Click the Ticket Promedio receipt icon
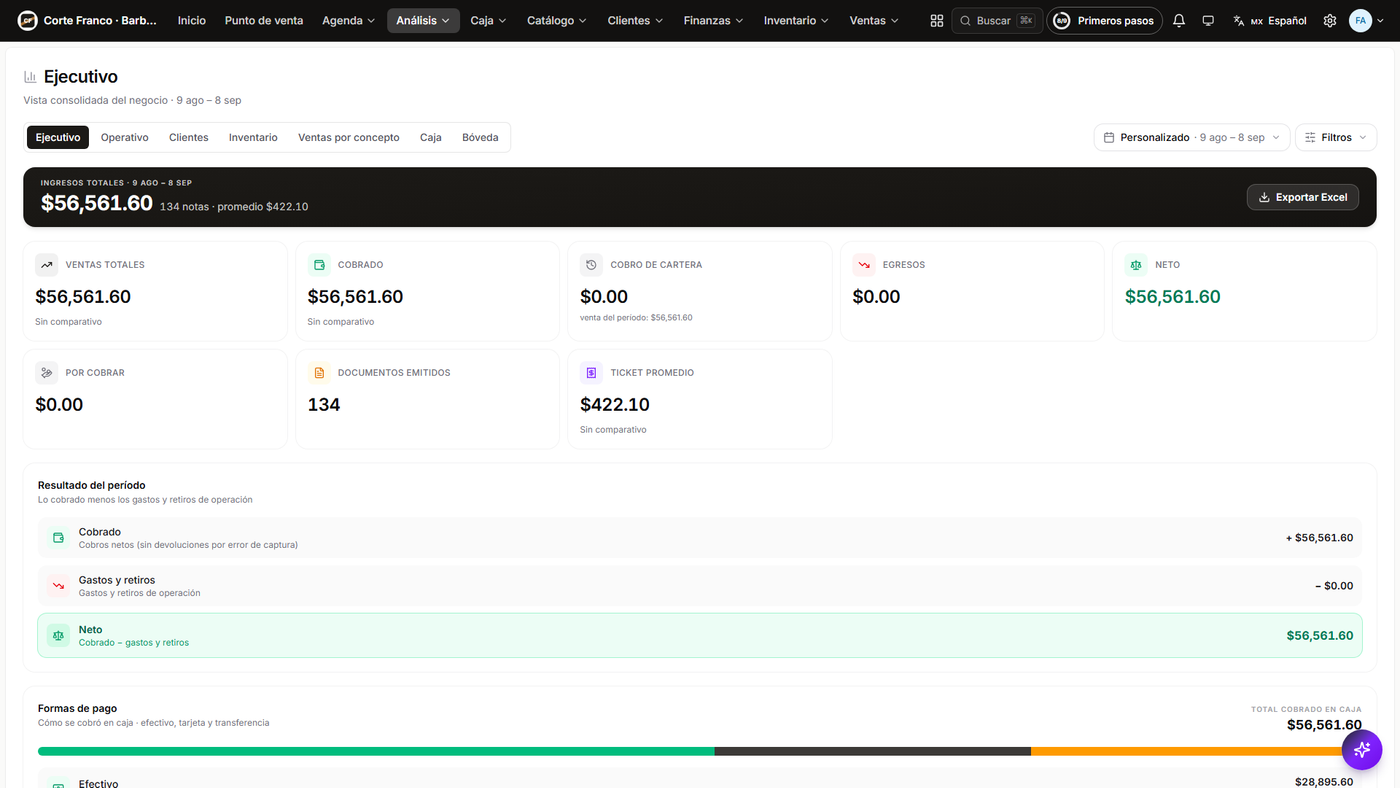 point(592,373)
